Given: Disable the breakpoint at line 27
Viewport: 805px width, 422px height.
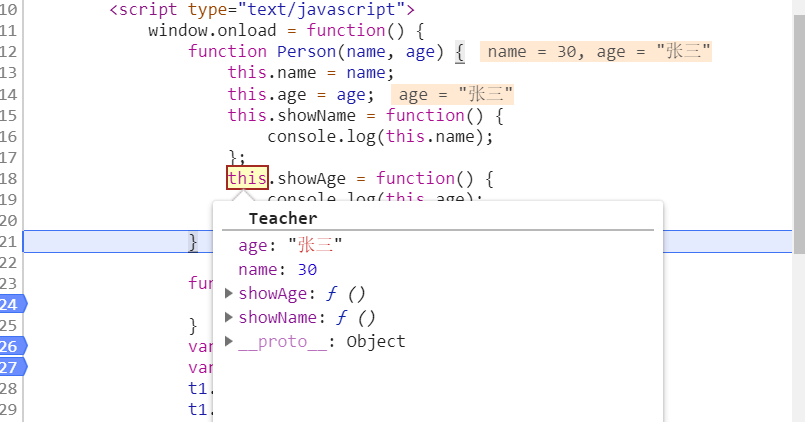Looking at the screenshot, I should point(9,367).
